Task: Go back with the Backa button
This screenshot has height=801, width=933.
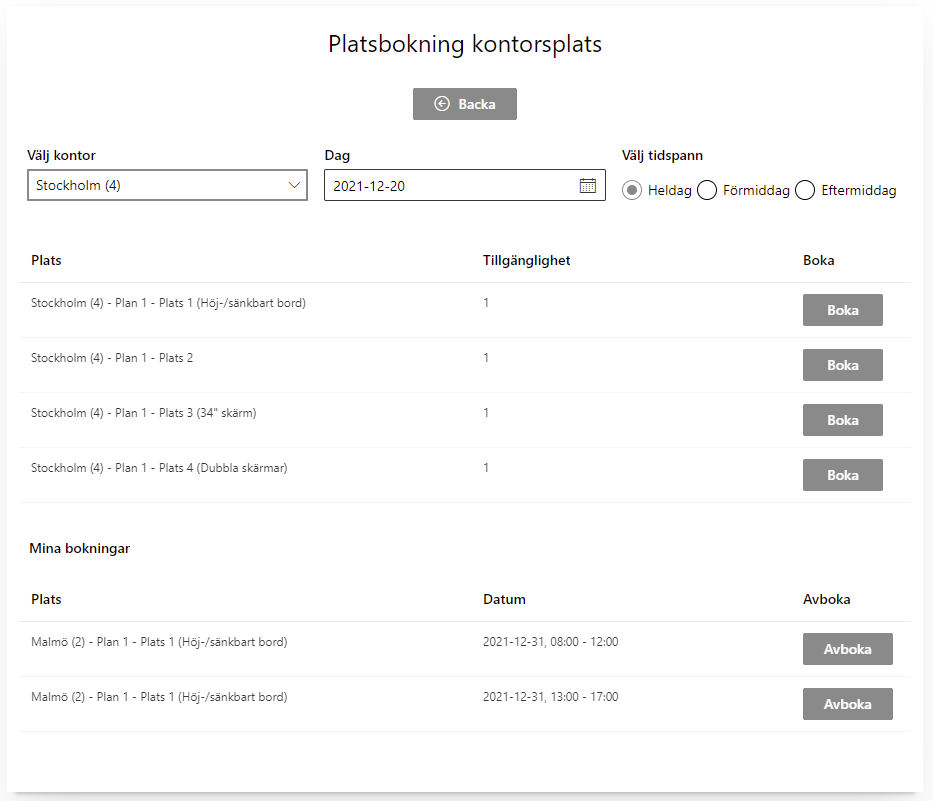Action: [x=465, y=104]
